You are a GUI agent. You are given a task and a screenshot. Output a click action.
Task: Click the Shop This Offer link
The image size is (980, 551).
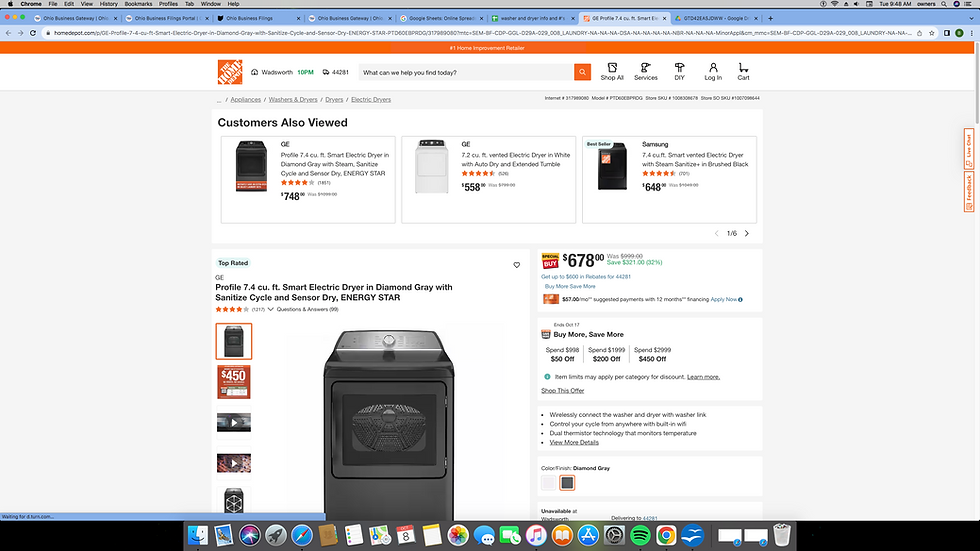(563, 391)
